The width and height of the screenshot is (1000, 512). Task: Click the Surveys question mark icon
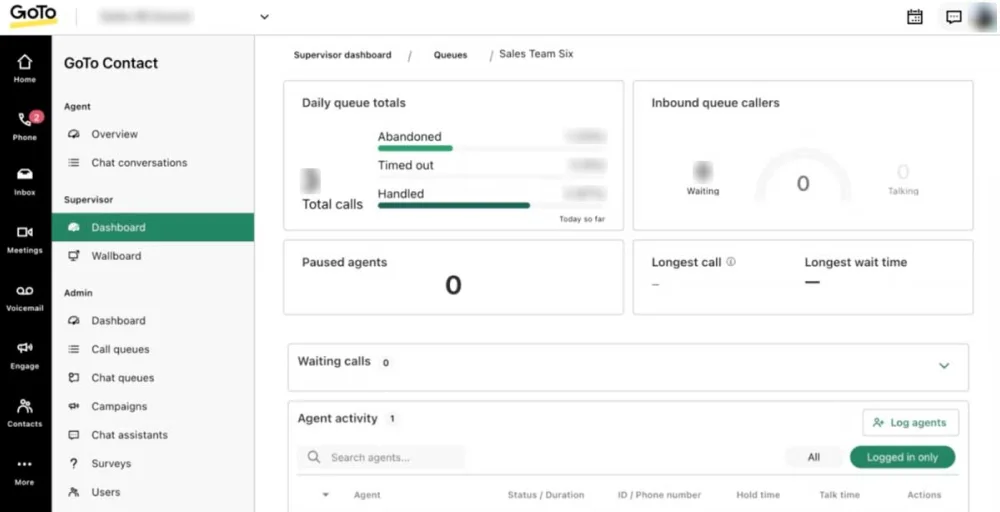[74, 464]
